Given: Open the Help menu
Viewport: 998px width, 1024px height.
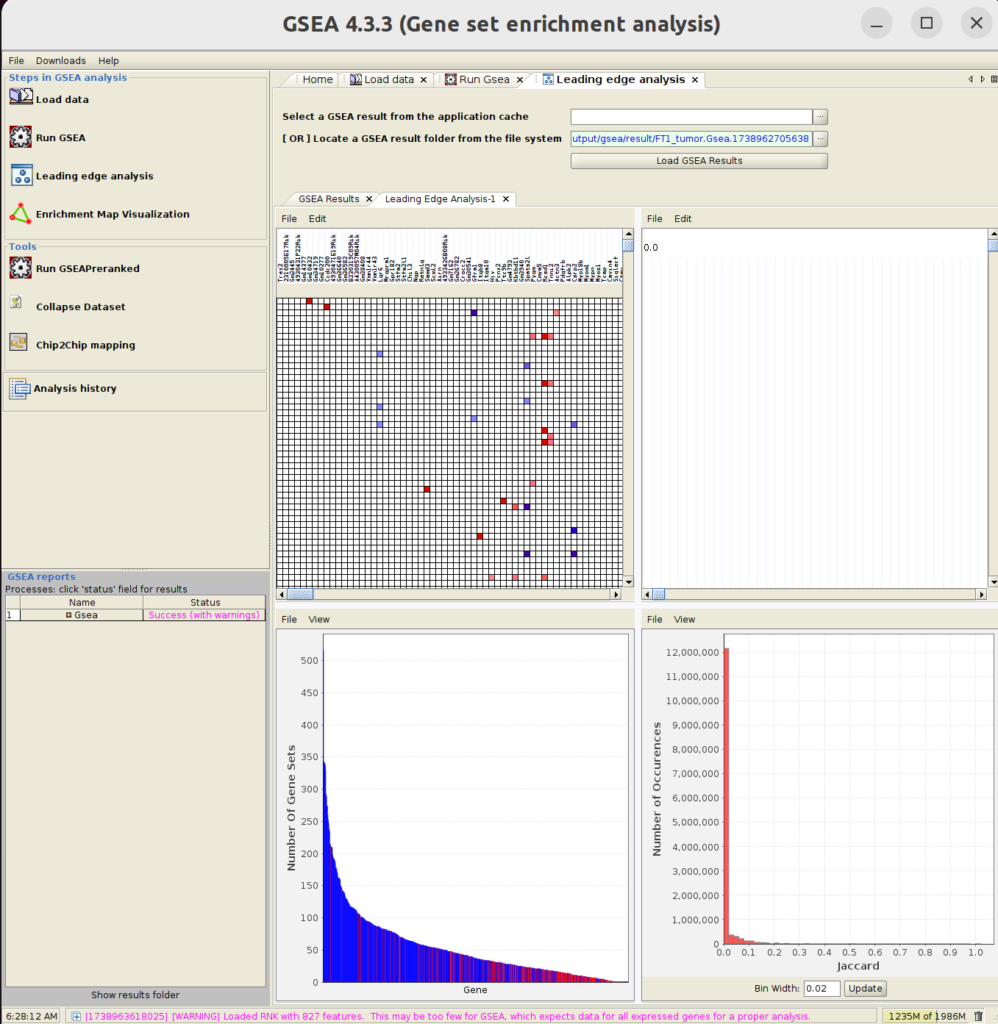Looking at the screenshot, I should pyautogui.click(x=108, y=61).
